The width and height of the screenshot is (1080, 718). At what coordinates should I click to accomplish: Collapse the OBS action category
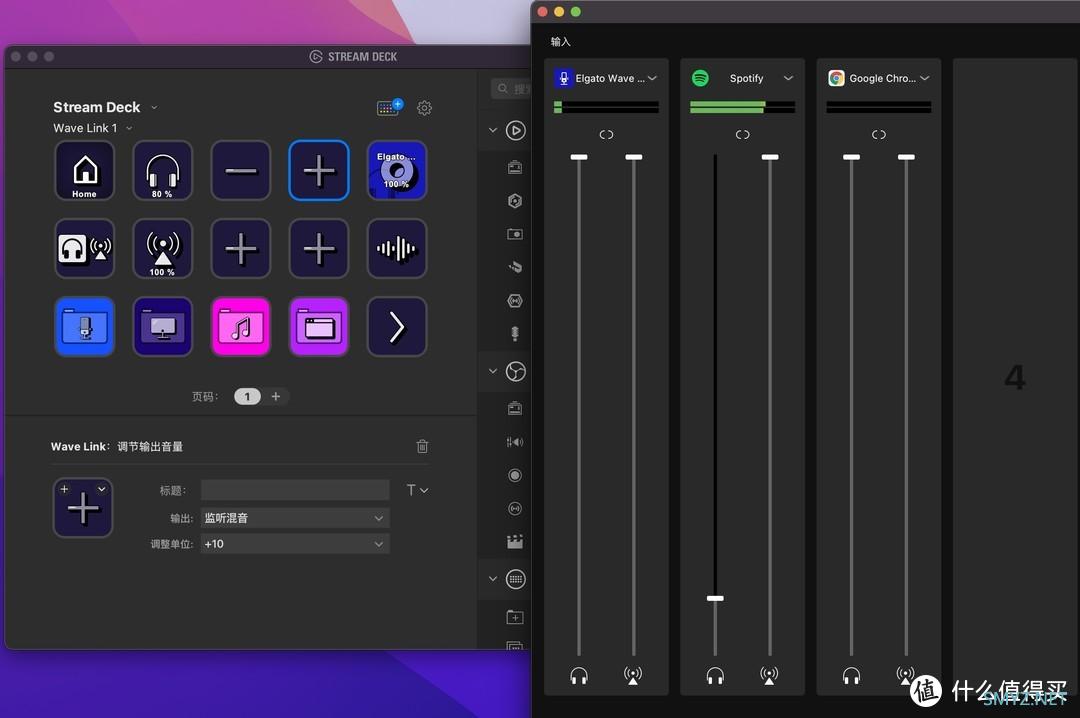(492, 371)
